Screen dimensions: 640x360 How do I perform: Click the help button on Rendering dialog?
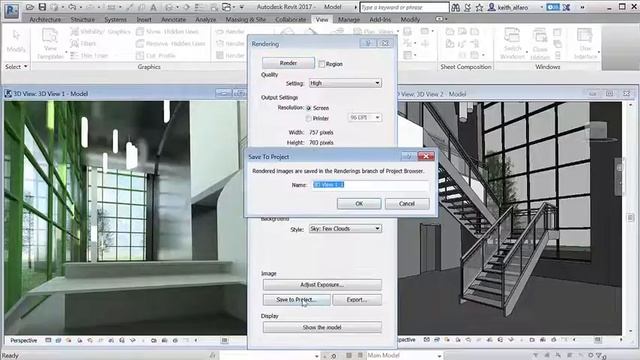tap(368, 43)
